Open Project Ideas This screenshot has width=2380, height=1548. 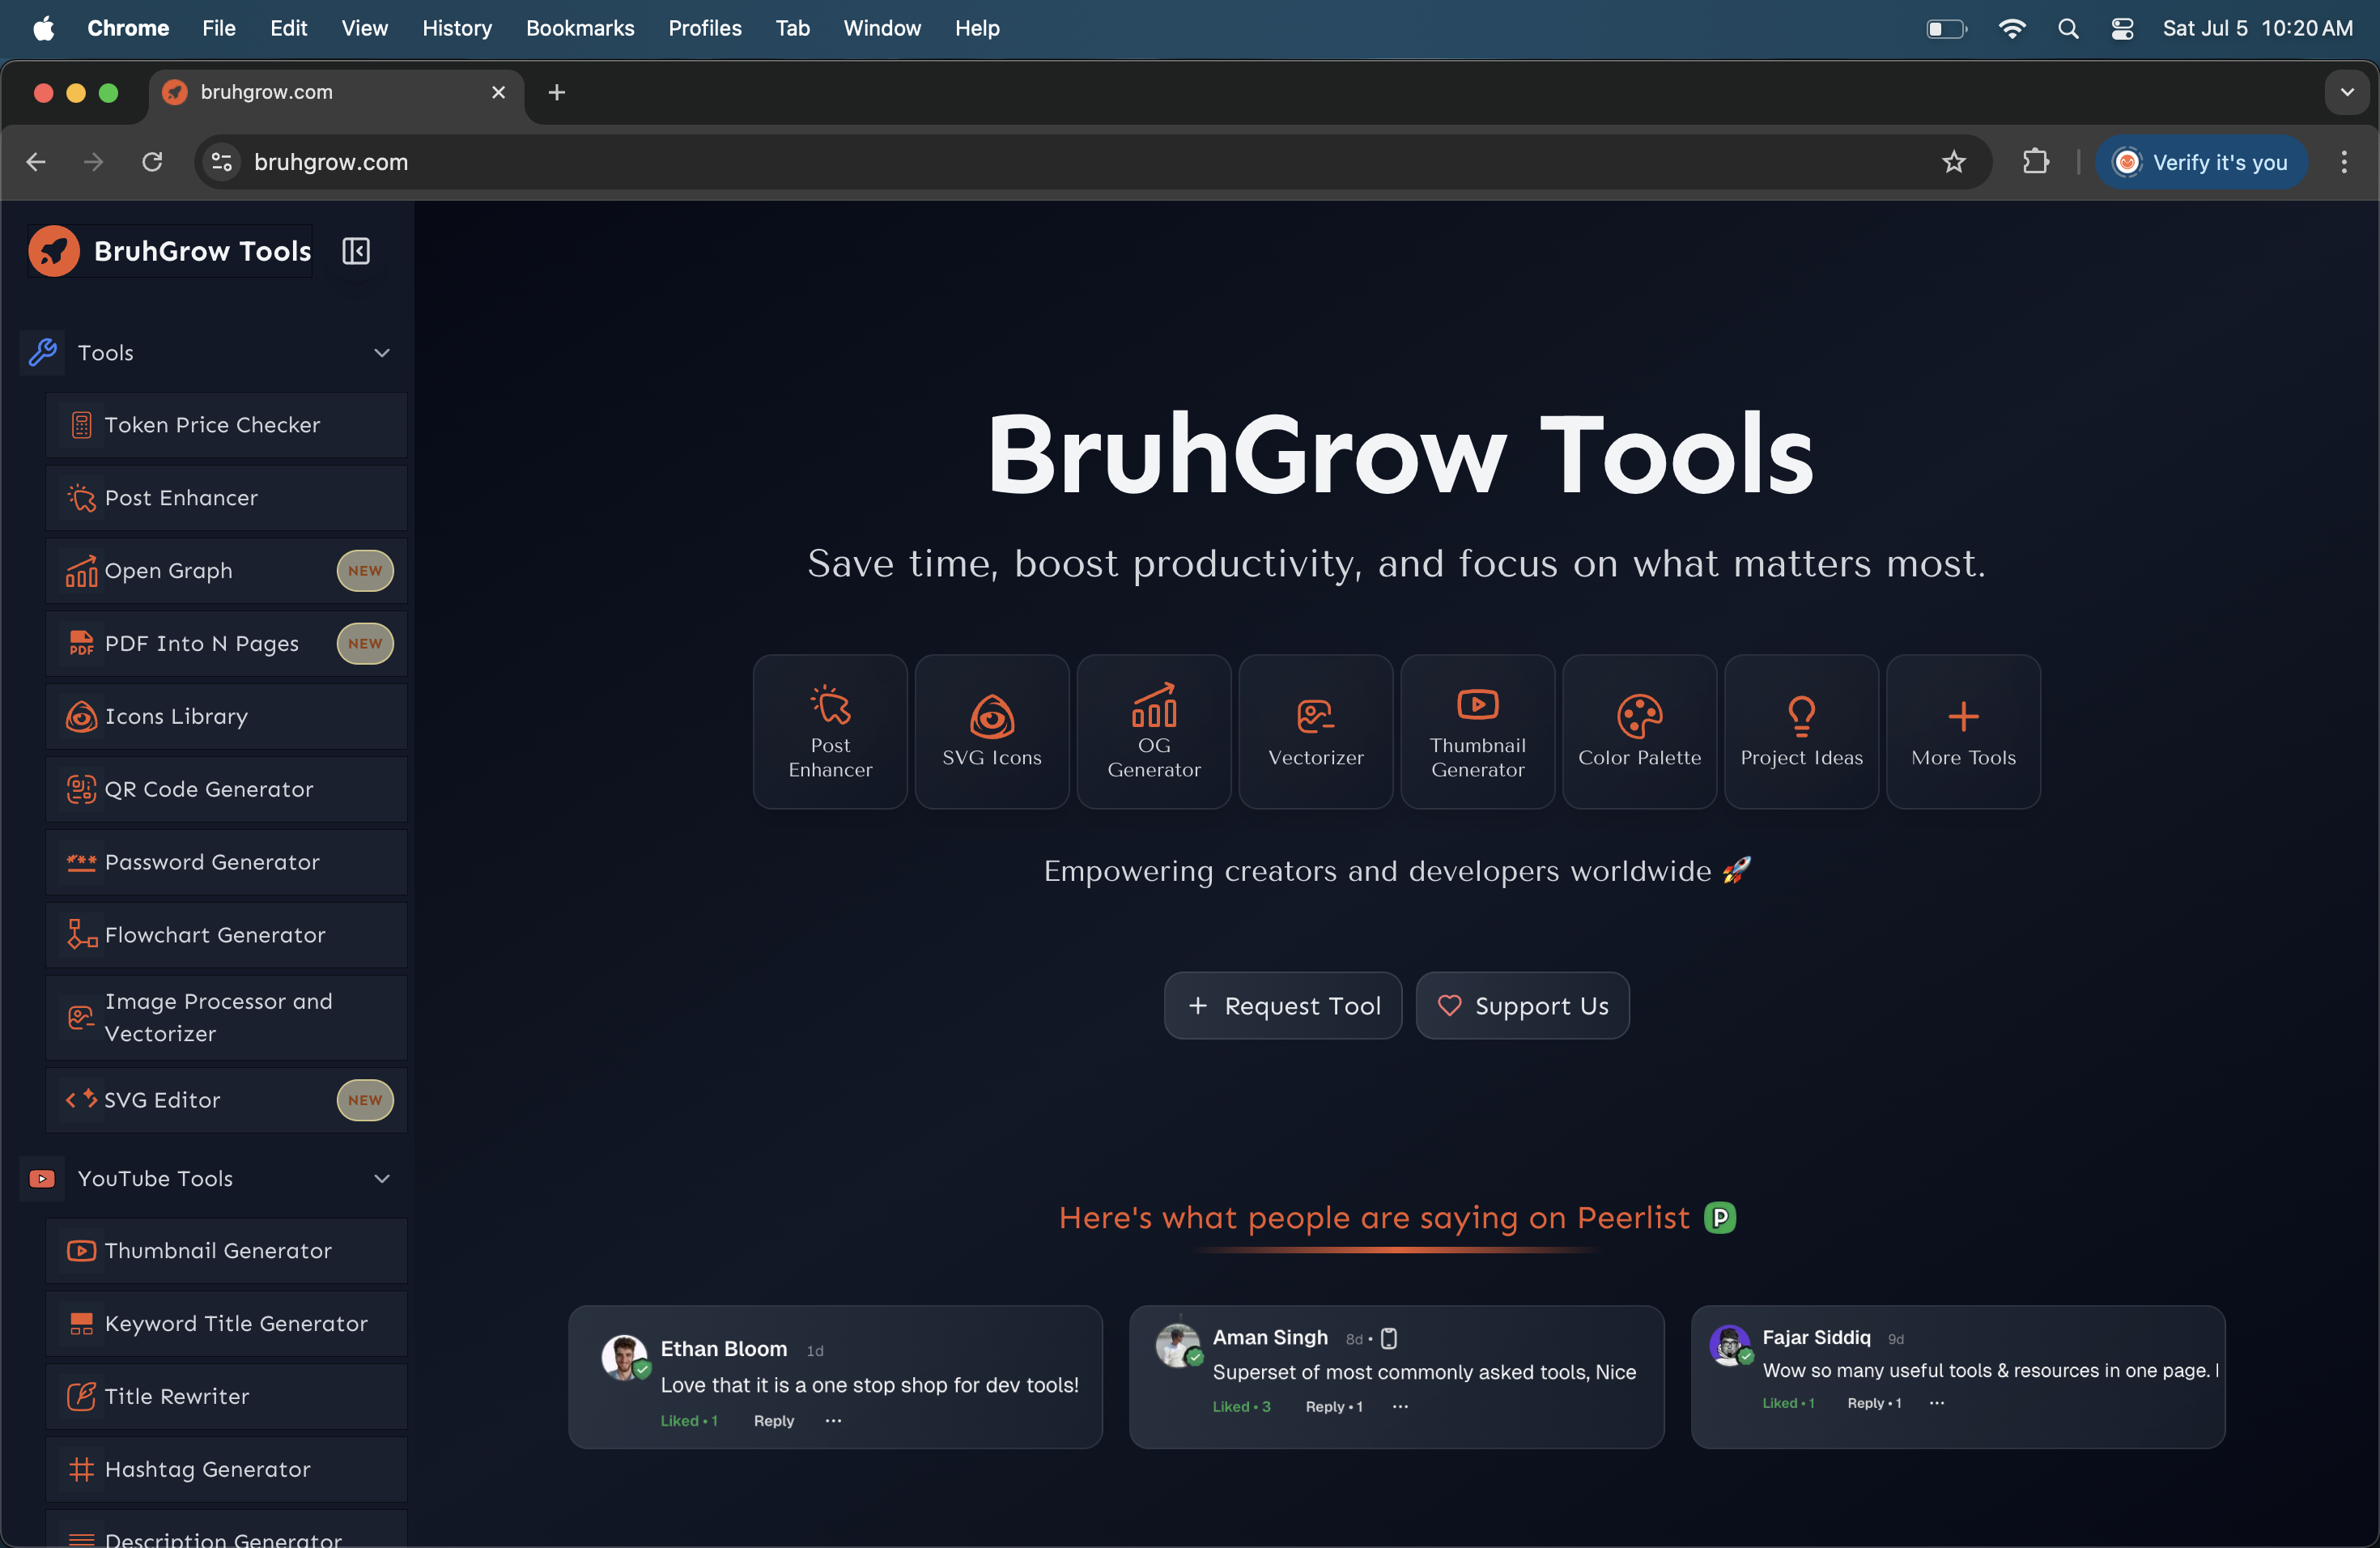pyautogui.click(x=1800, y=731)
